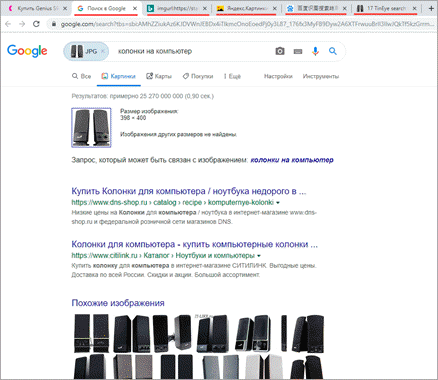Click the Google logo
Screen dimensions: 438x380
click(27, 51)
